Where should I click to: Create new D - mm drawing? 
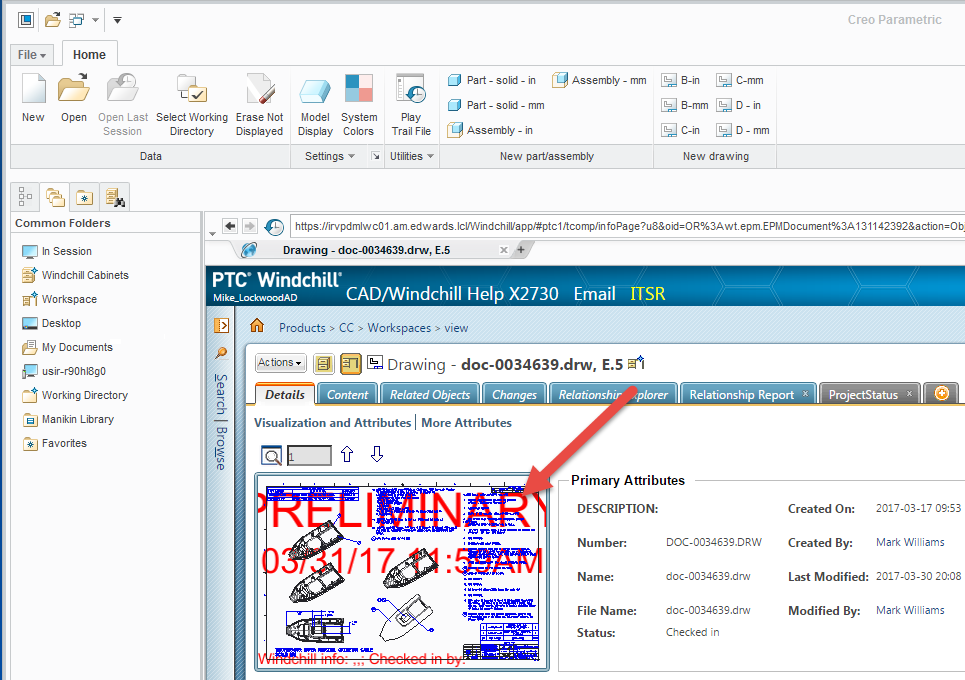[x=743, y=130]
